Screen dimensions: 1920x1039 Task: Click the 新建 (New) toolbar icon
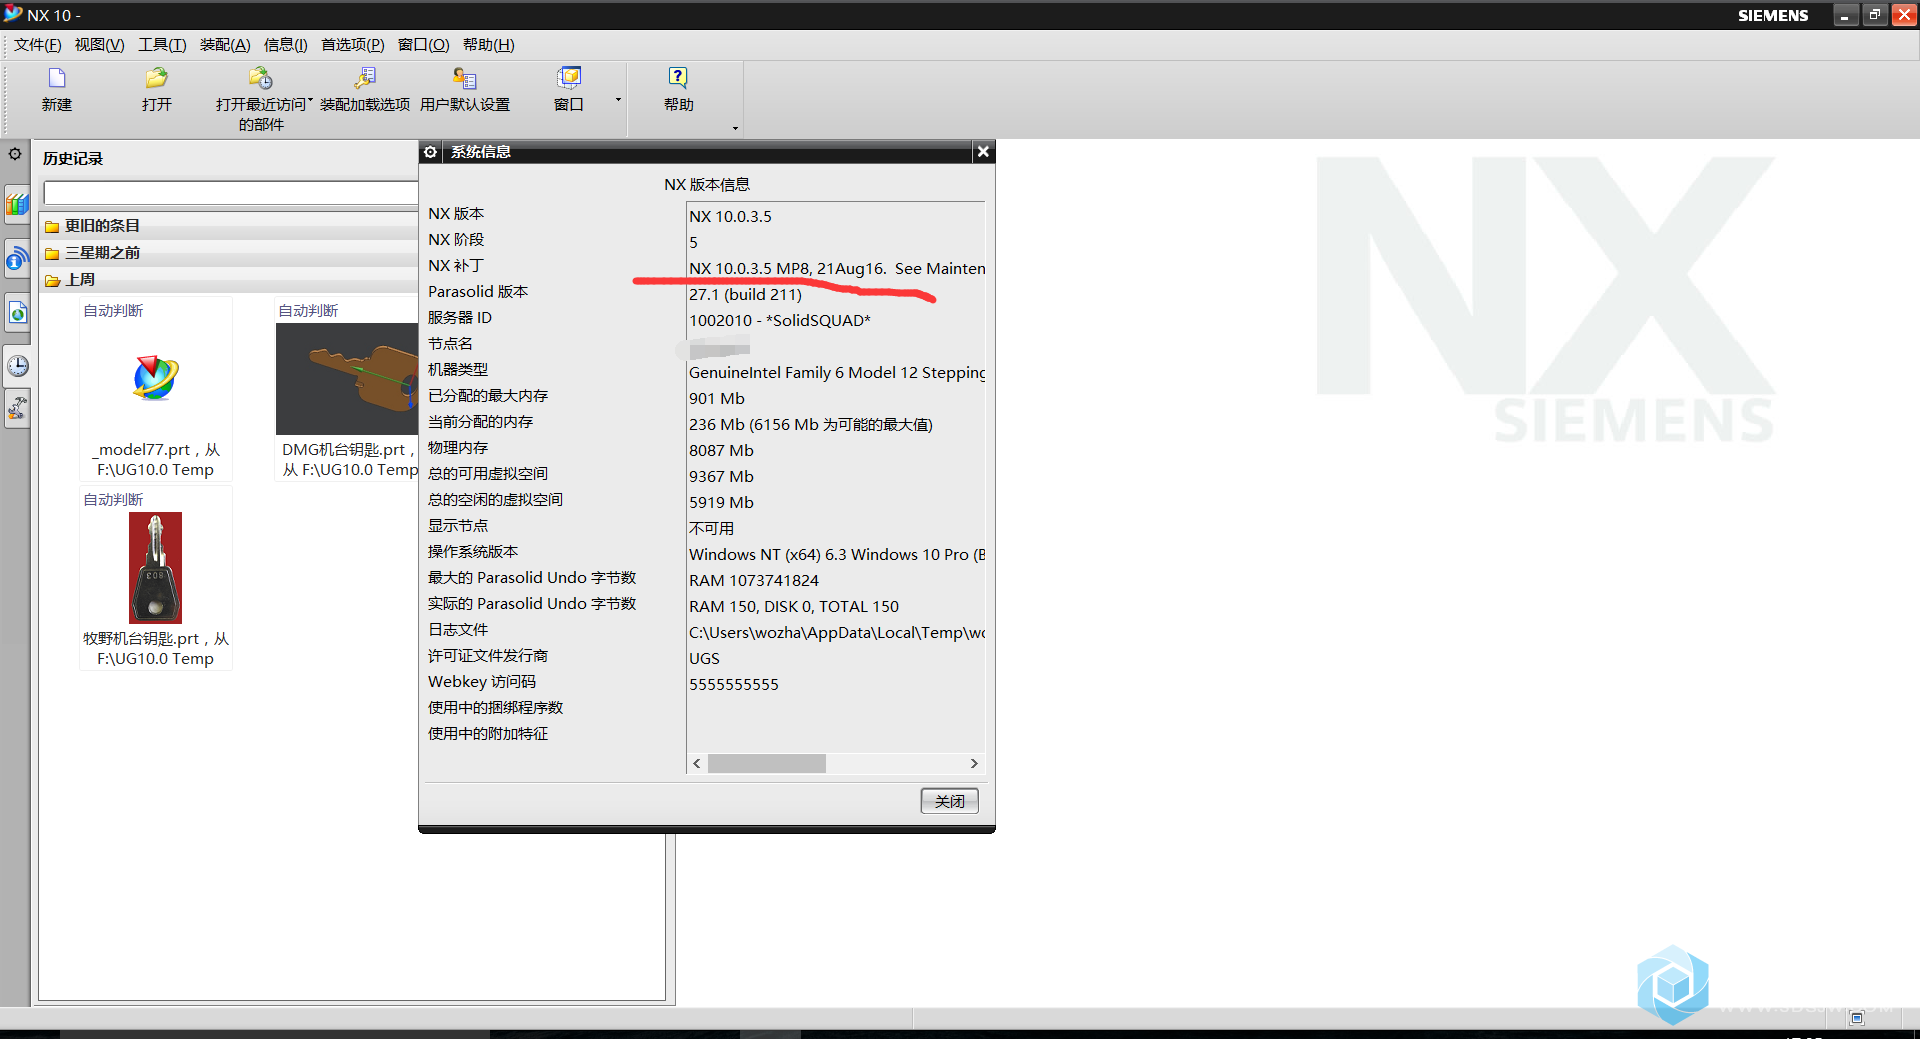click(x=57, y=78)
